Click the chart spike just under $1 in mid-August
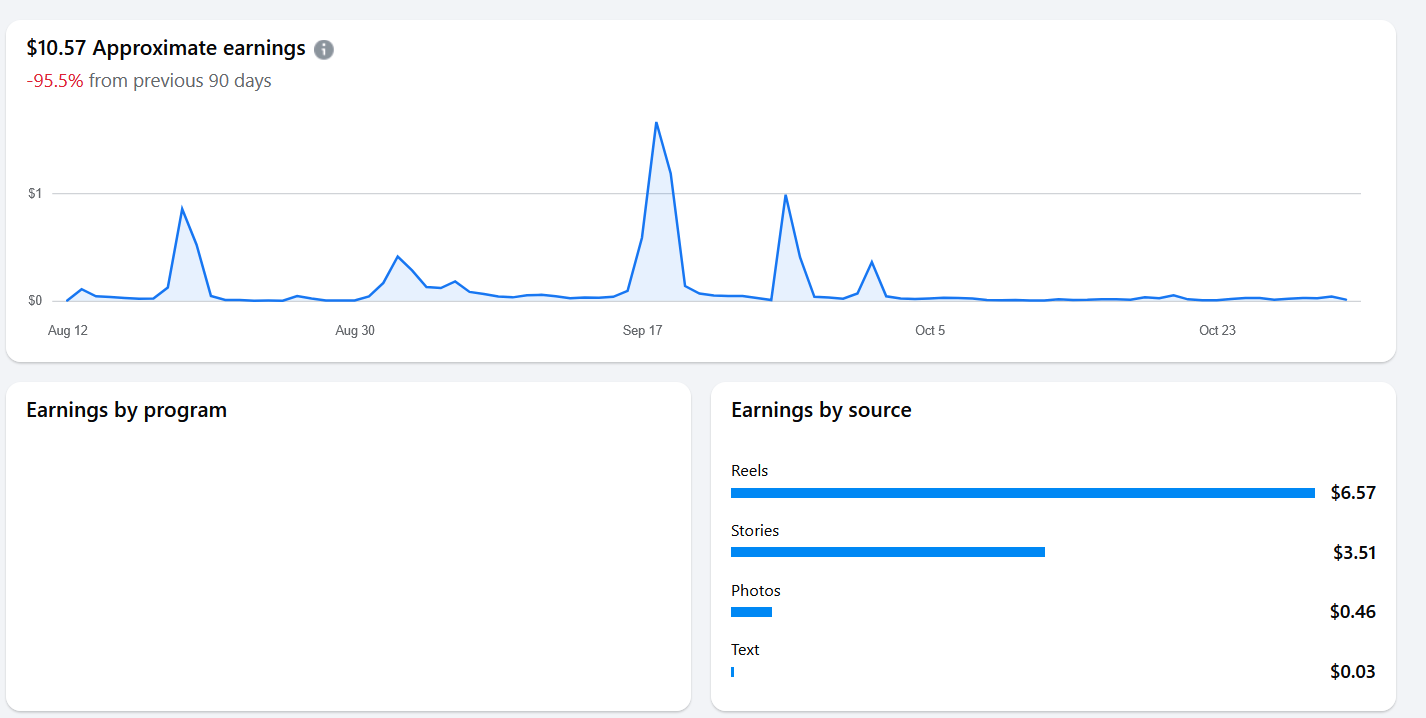 click(182, 209)
